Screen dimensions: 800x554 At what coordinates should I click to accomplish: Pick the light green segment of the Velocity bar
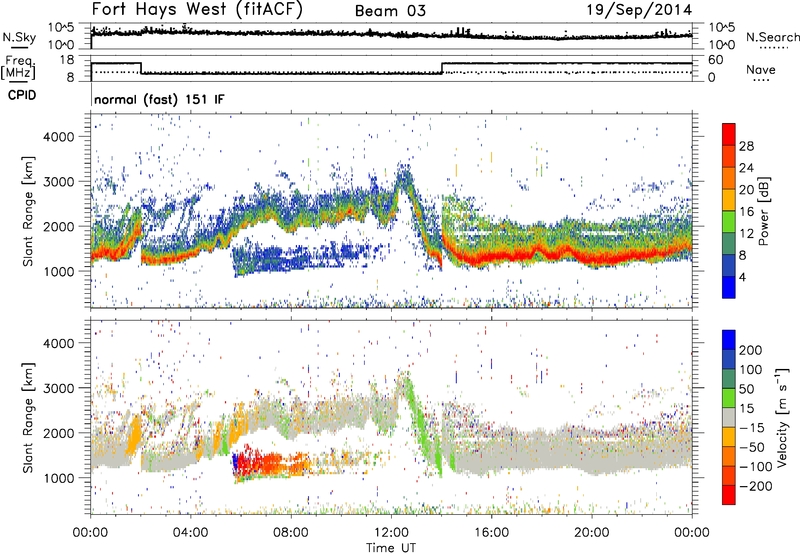click(x=729, y=398)
